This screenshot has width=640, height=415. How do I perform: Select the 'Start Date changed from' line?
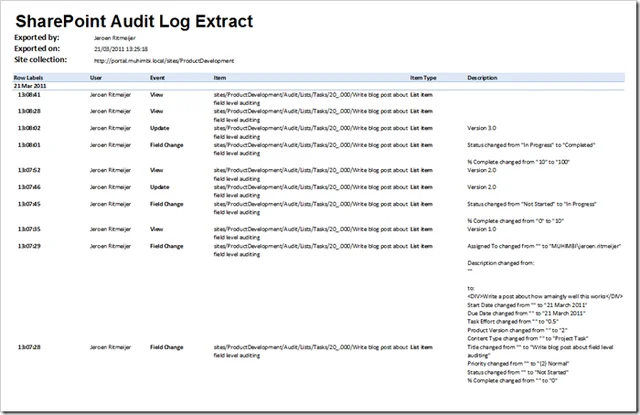(527, 305)
